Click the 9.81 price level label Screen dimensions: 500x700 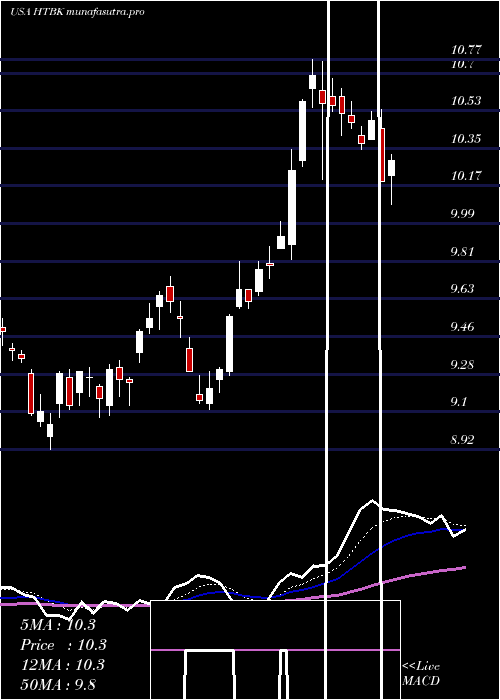point(464,252)
